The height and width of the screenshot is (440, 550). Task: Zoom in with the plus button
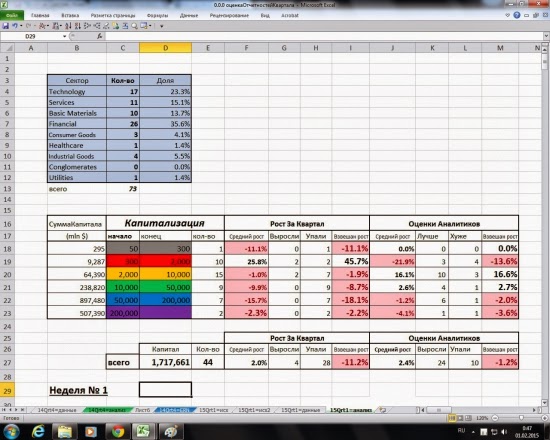pos(545,418)
